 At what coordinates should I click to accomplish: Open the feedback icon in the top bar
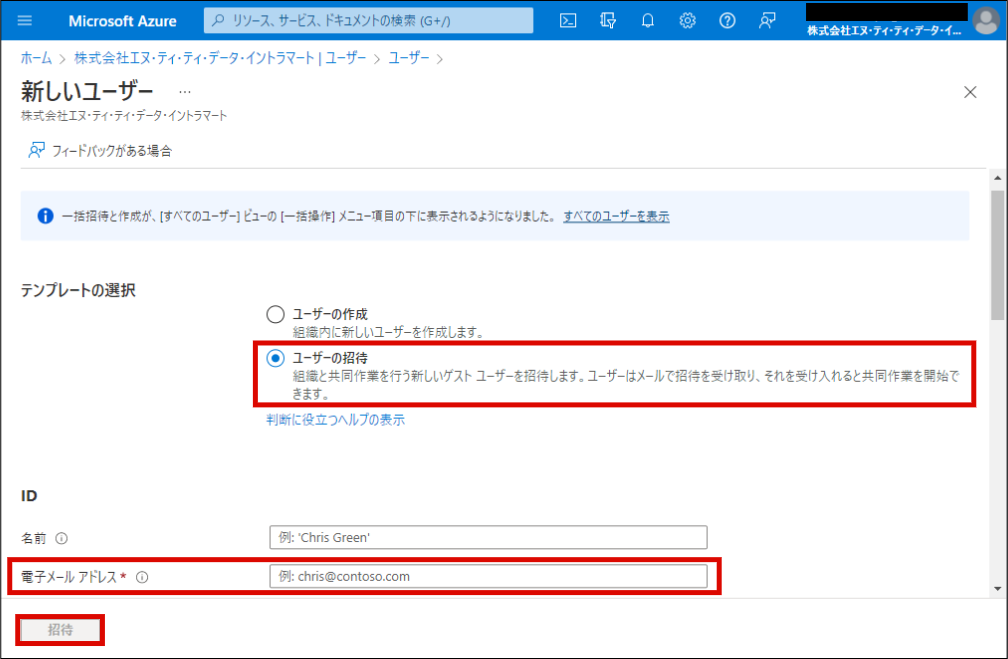click(x=767, y=21)
